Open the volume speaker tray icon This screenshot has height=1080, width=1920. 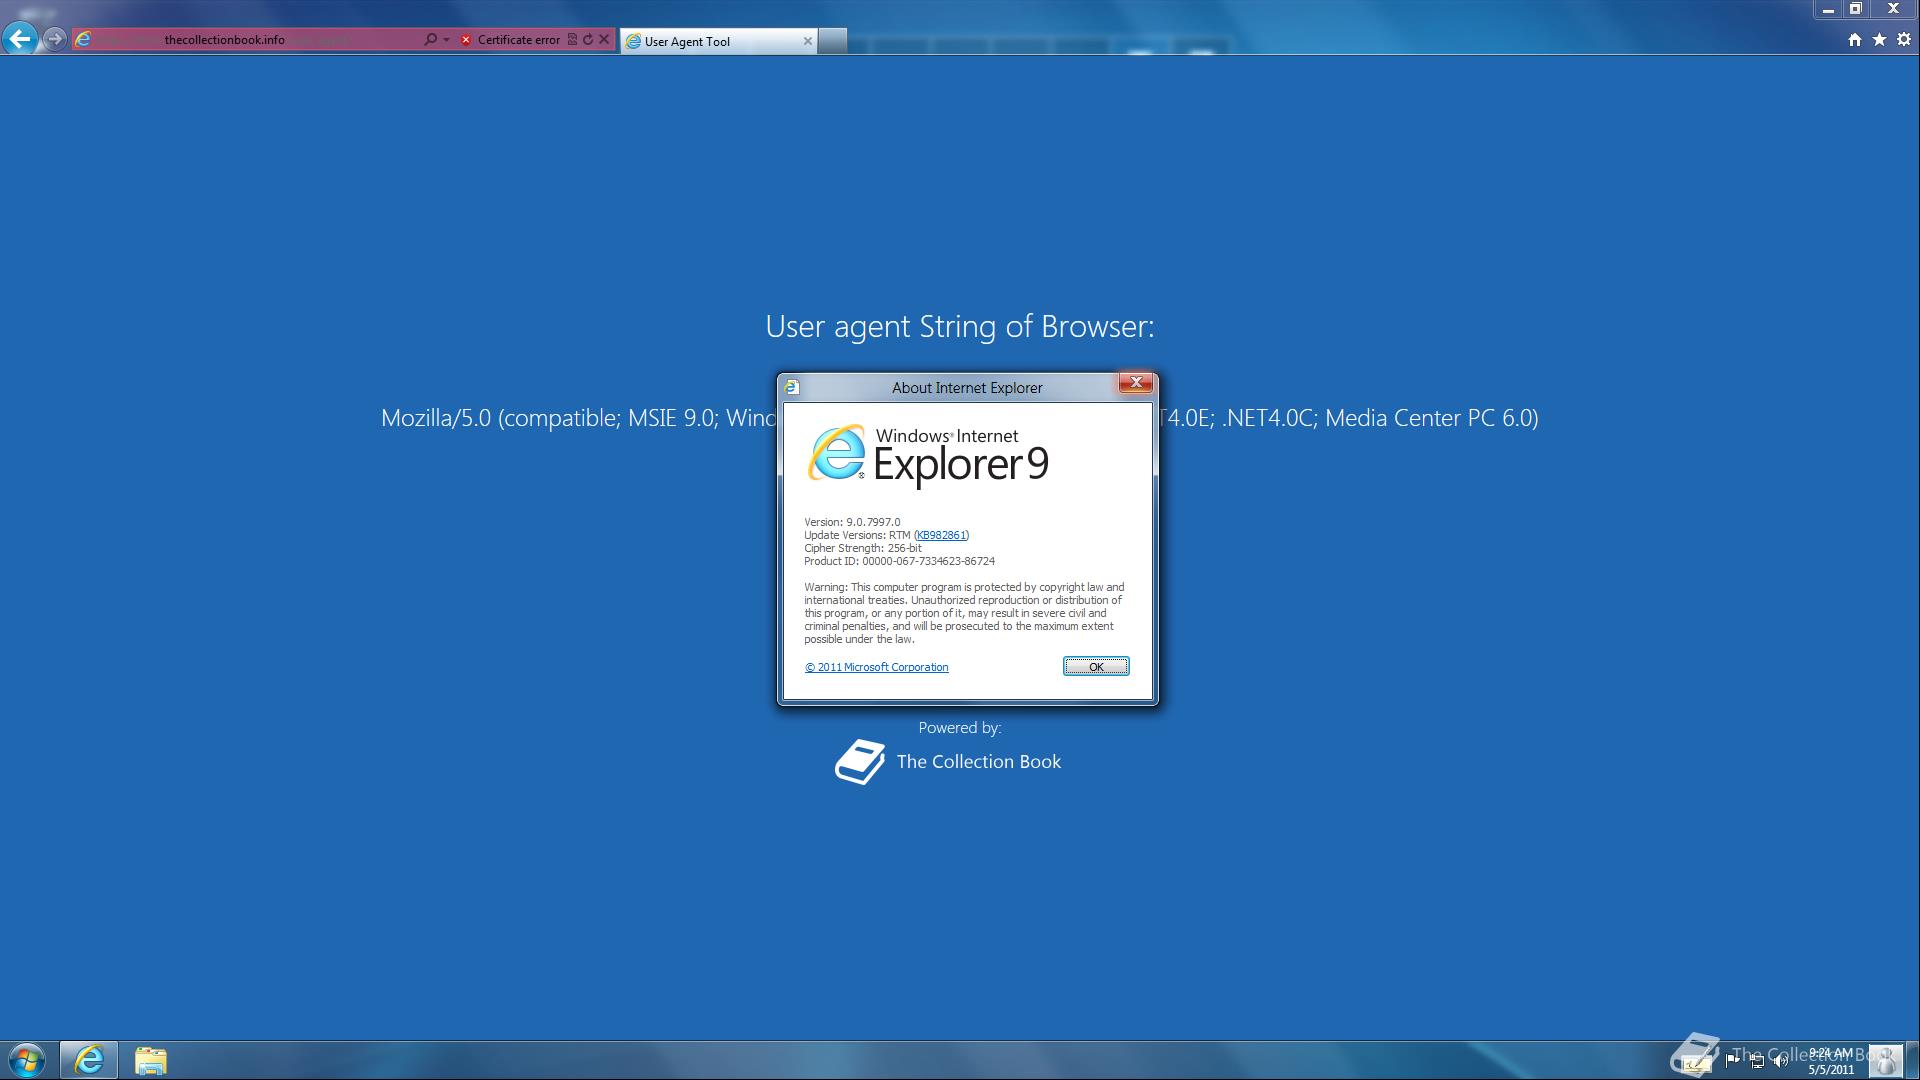[1781, 1061]
